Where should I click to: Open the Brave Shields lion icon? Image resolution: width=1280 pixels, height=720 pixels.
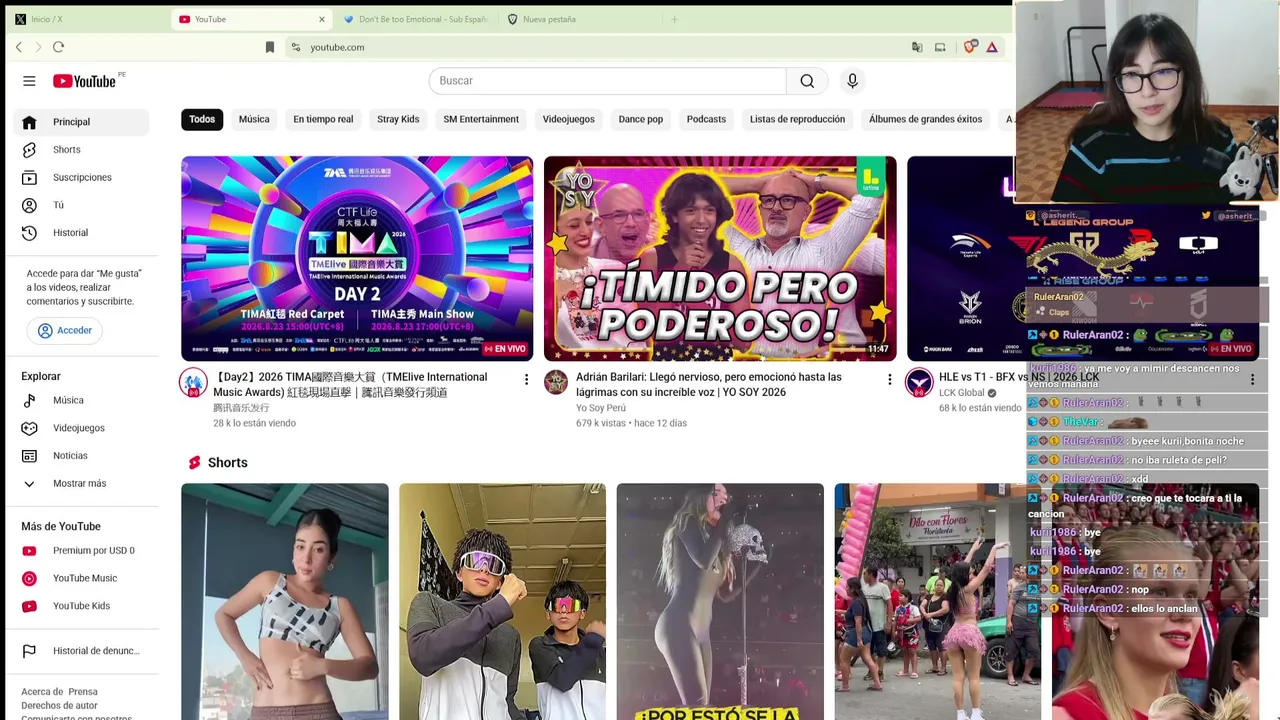click(x=969, y=47)
